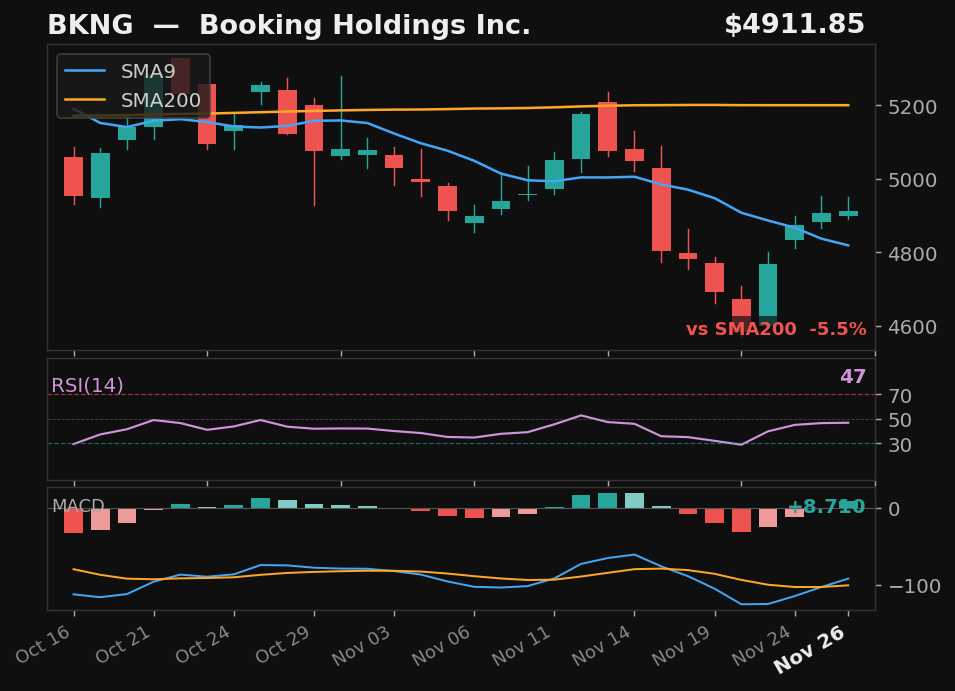955x691 pixels.
Task: Click the 4600 price axis label
Action: pos(912,328)
